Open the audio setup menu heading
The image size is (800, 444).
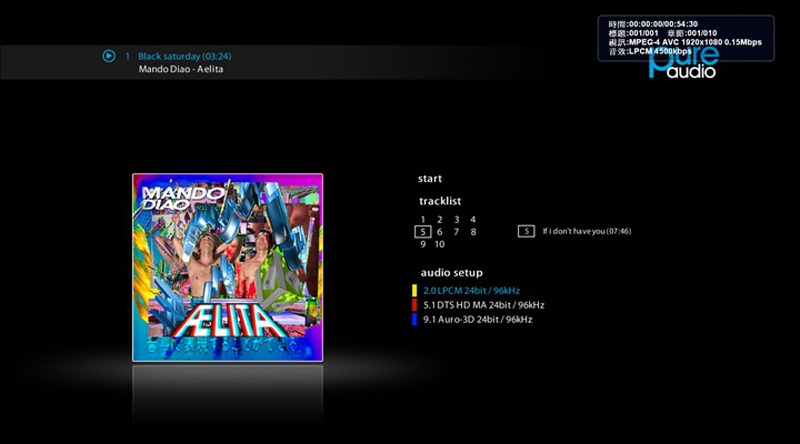click(x=450, y=272)
